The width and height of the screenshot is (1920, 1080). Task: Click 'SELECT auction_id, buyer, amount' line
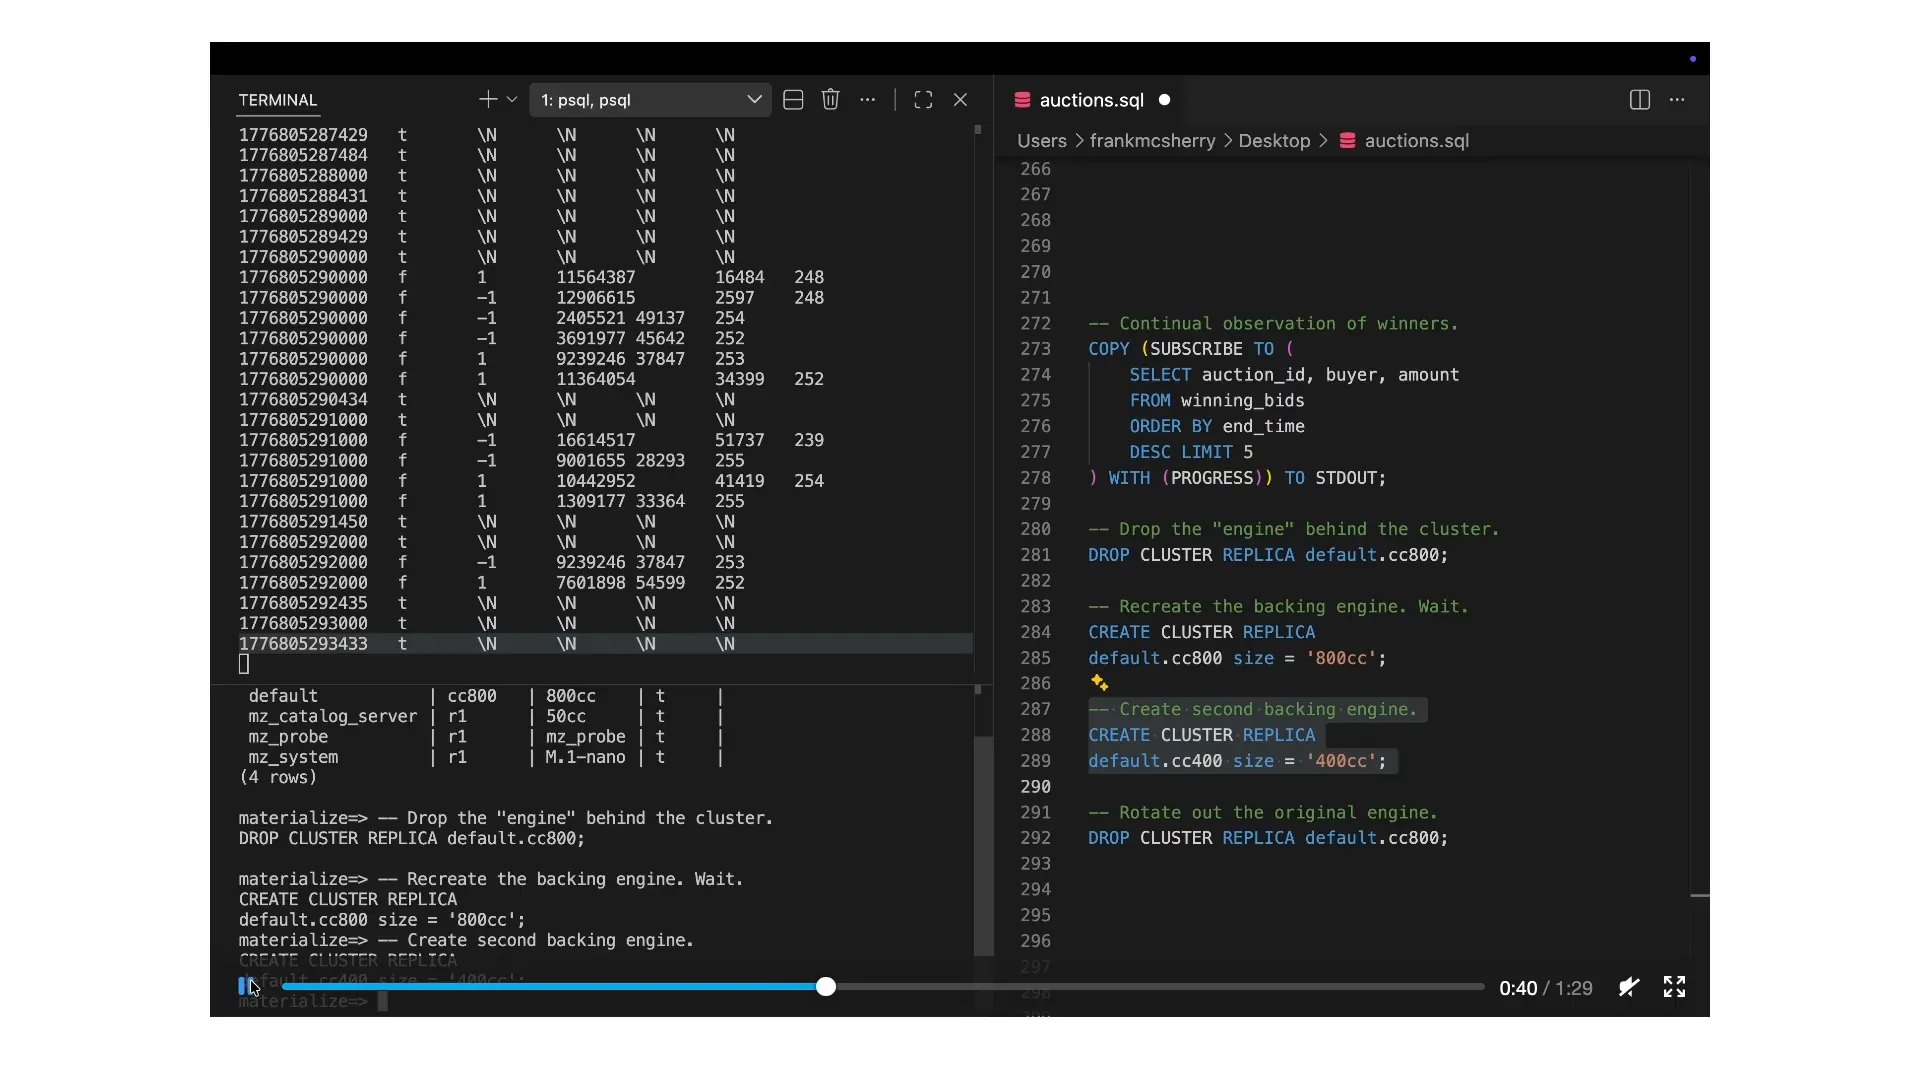[1294, 375]
